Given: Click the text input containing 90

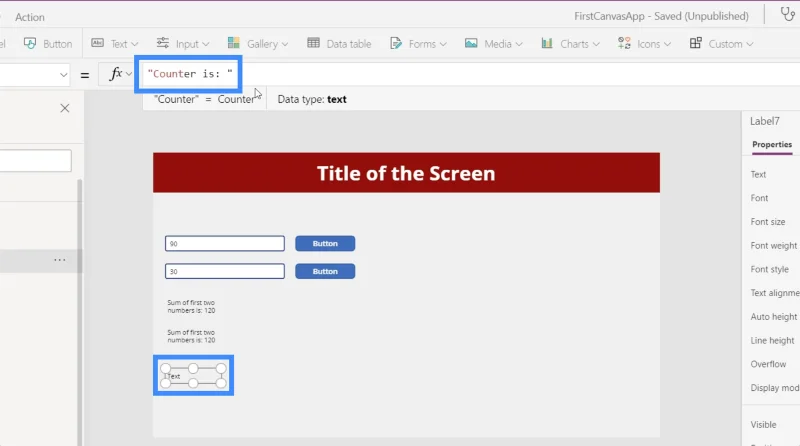Looking at the screenshot, I should click(x=224, y=243).
